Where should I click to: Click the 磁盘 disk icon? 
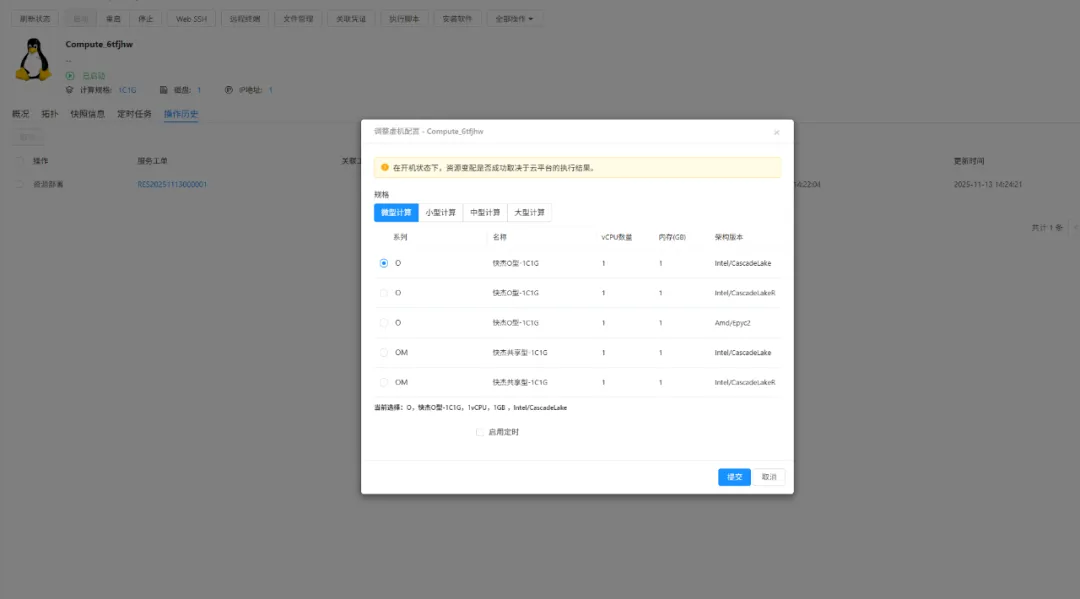click(x=164, y=90)
